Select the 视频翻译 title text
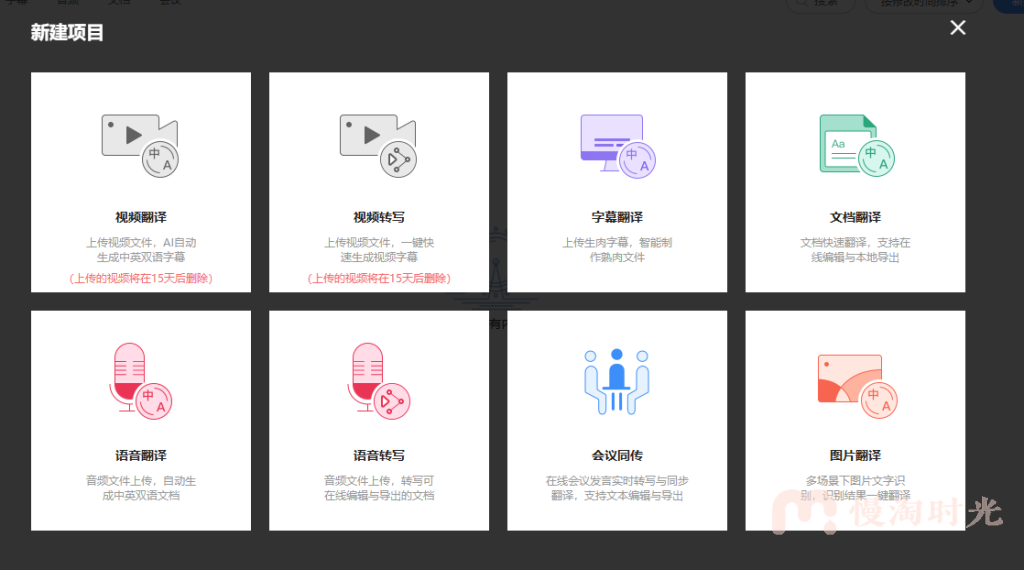The image size is (1024, 570). point(141,217)
